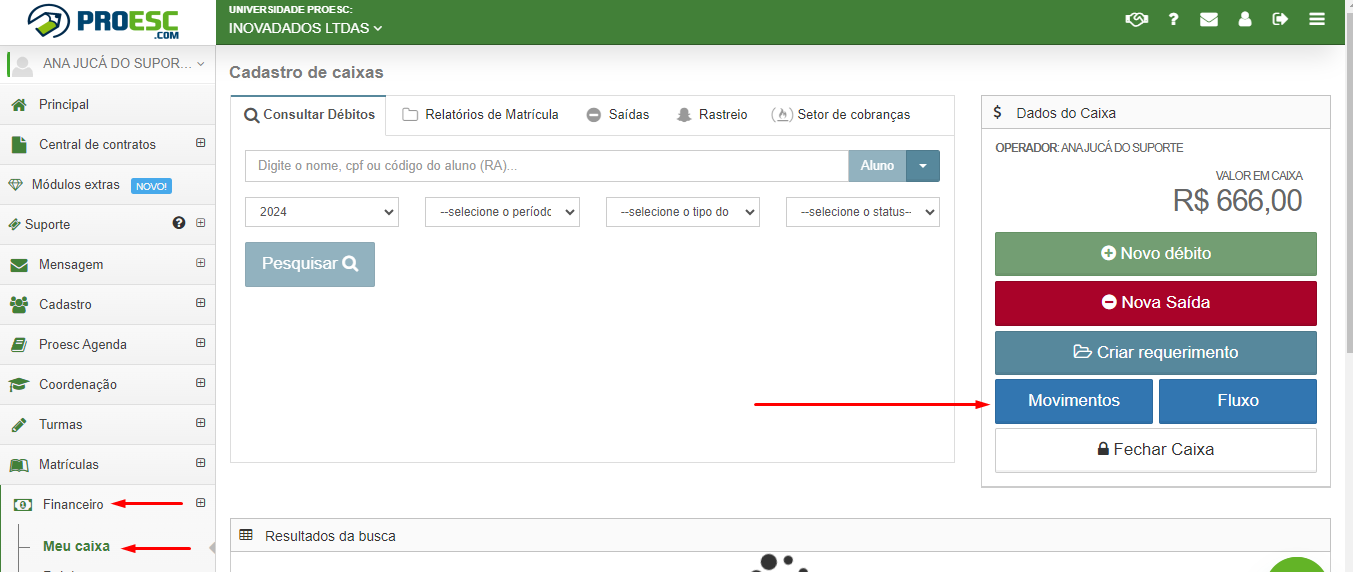Open the 2024 year dropdown
The image size is (1353, 572).
[322, 212]
